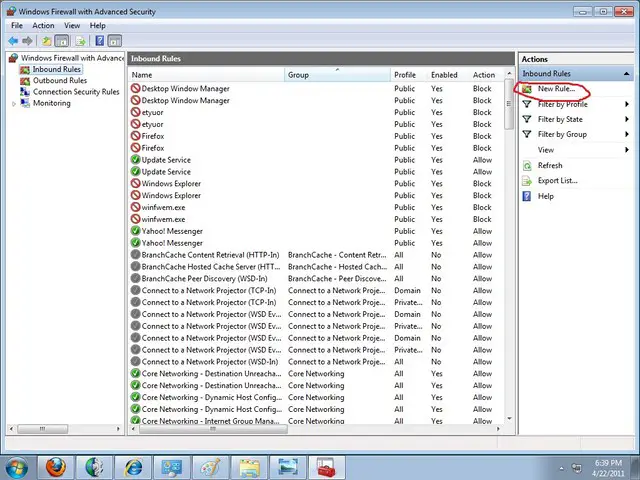
Task: Click the Refresh icon in Actions pane
Action: pyautogui.click(x=527, y=165)
